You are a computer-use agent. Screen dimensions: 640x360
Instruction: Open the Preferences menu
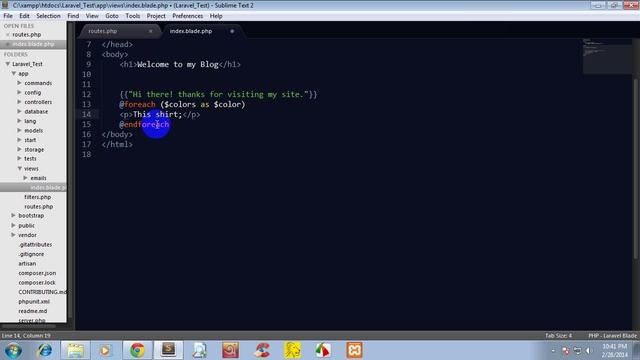coord(187,16)
